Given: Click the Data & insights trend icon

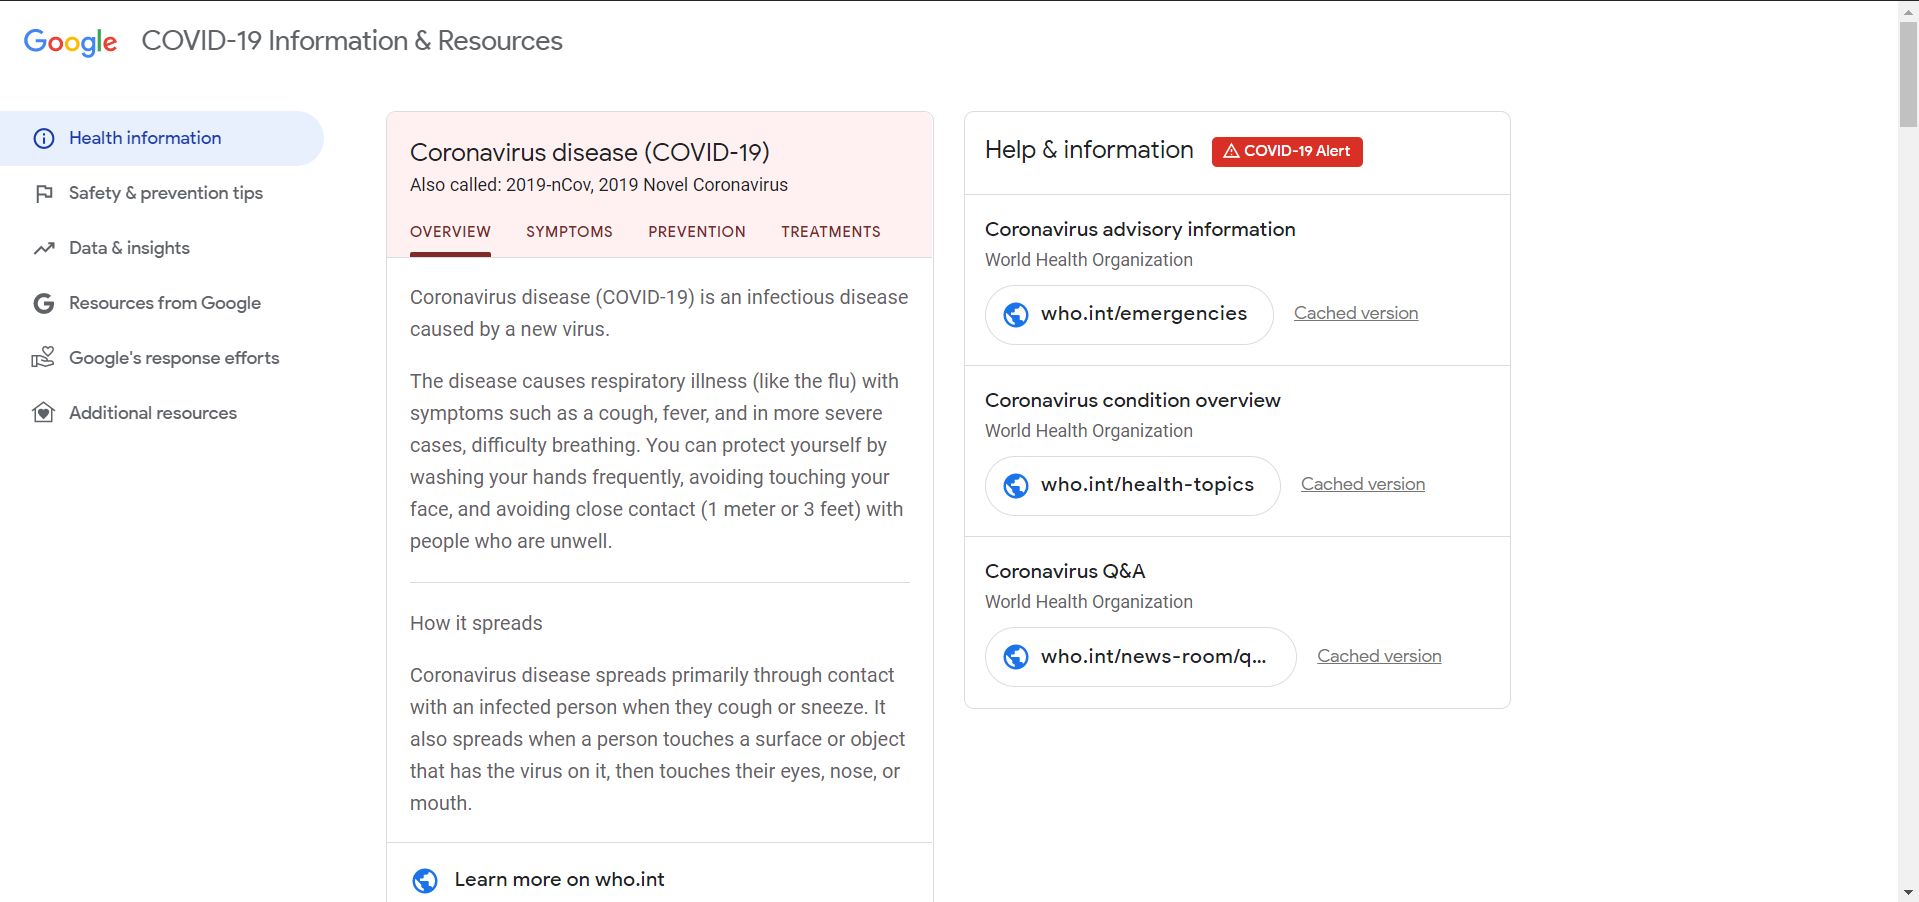Looking at the screenshot, I should point(44,249).
